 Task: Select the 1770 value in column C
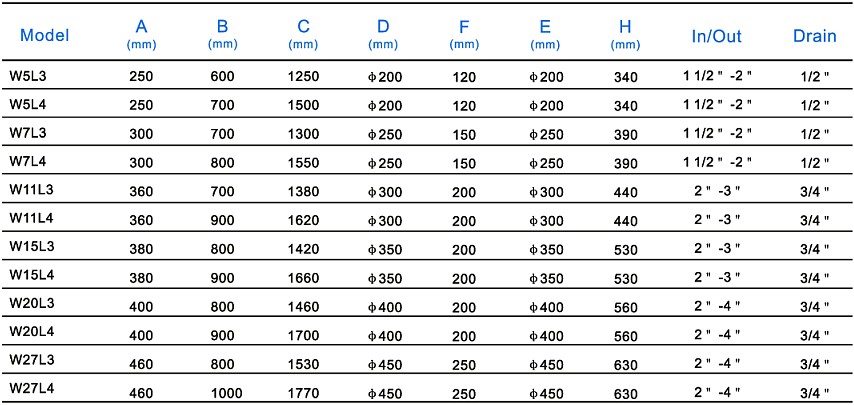click(303, 394)
